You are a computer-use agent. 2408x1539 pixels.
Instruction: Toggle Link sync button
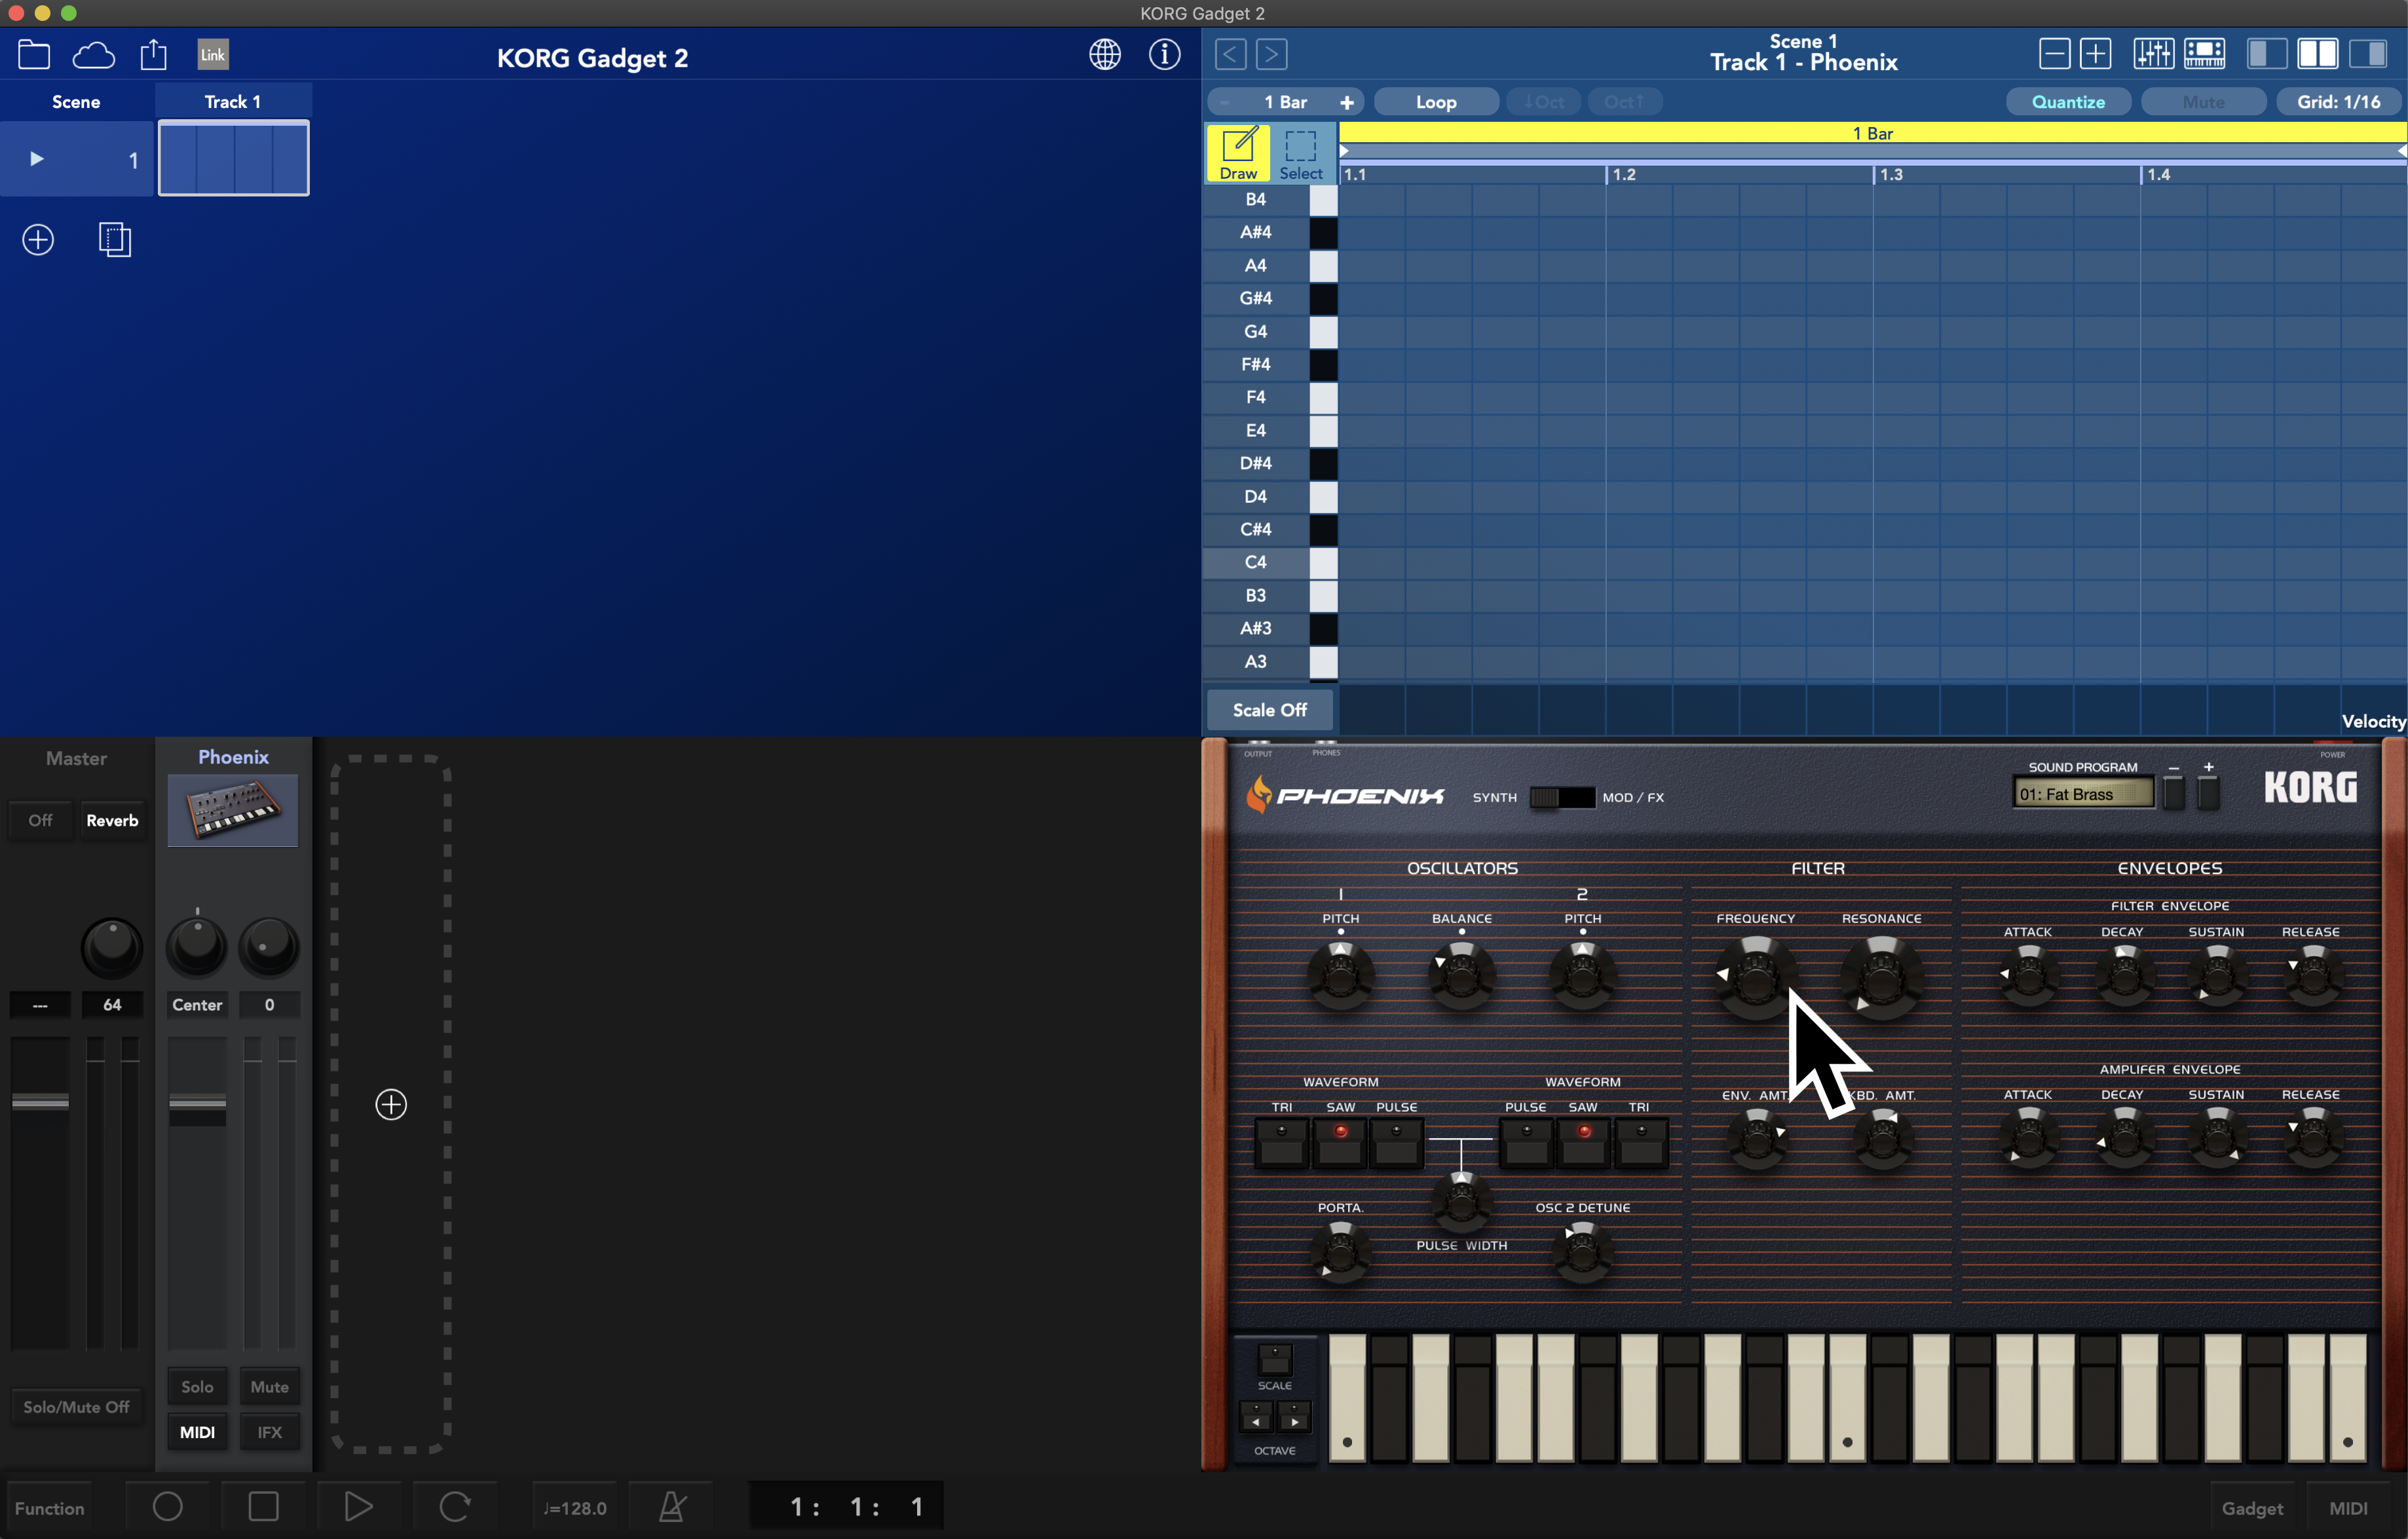[213, 54]
